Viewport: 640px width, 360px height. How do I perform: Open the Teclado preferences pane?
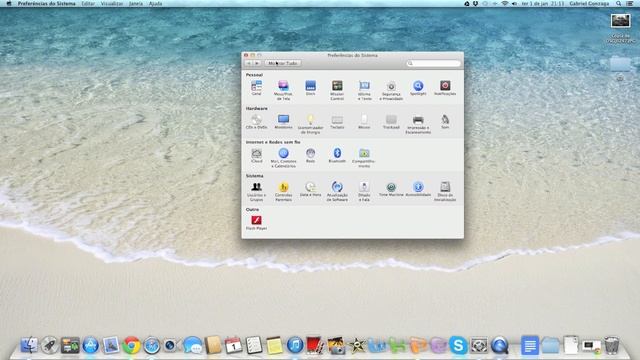[x=337, y=122]
